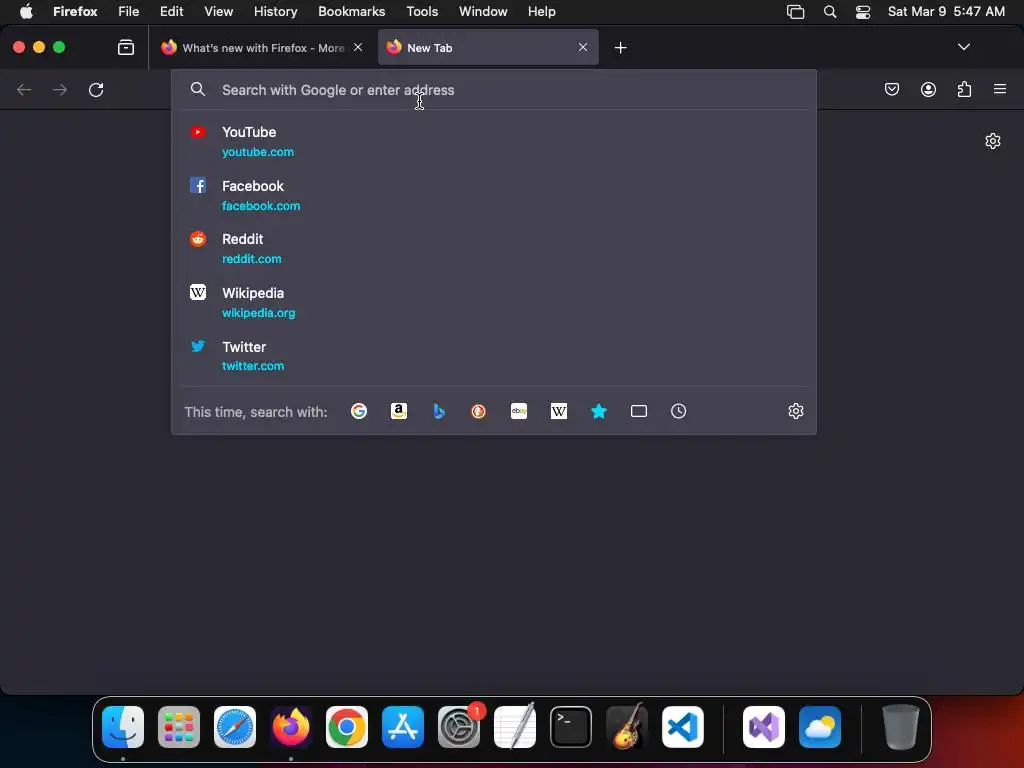The width and height of the screenshot is (1024, 768).
Task: Open App Store from the Dock
Action: pyautogui.click(x=403, y=727)
